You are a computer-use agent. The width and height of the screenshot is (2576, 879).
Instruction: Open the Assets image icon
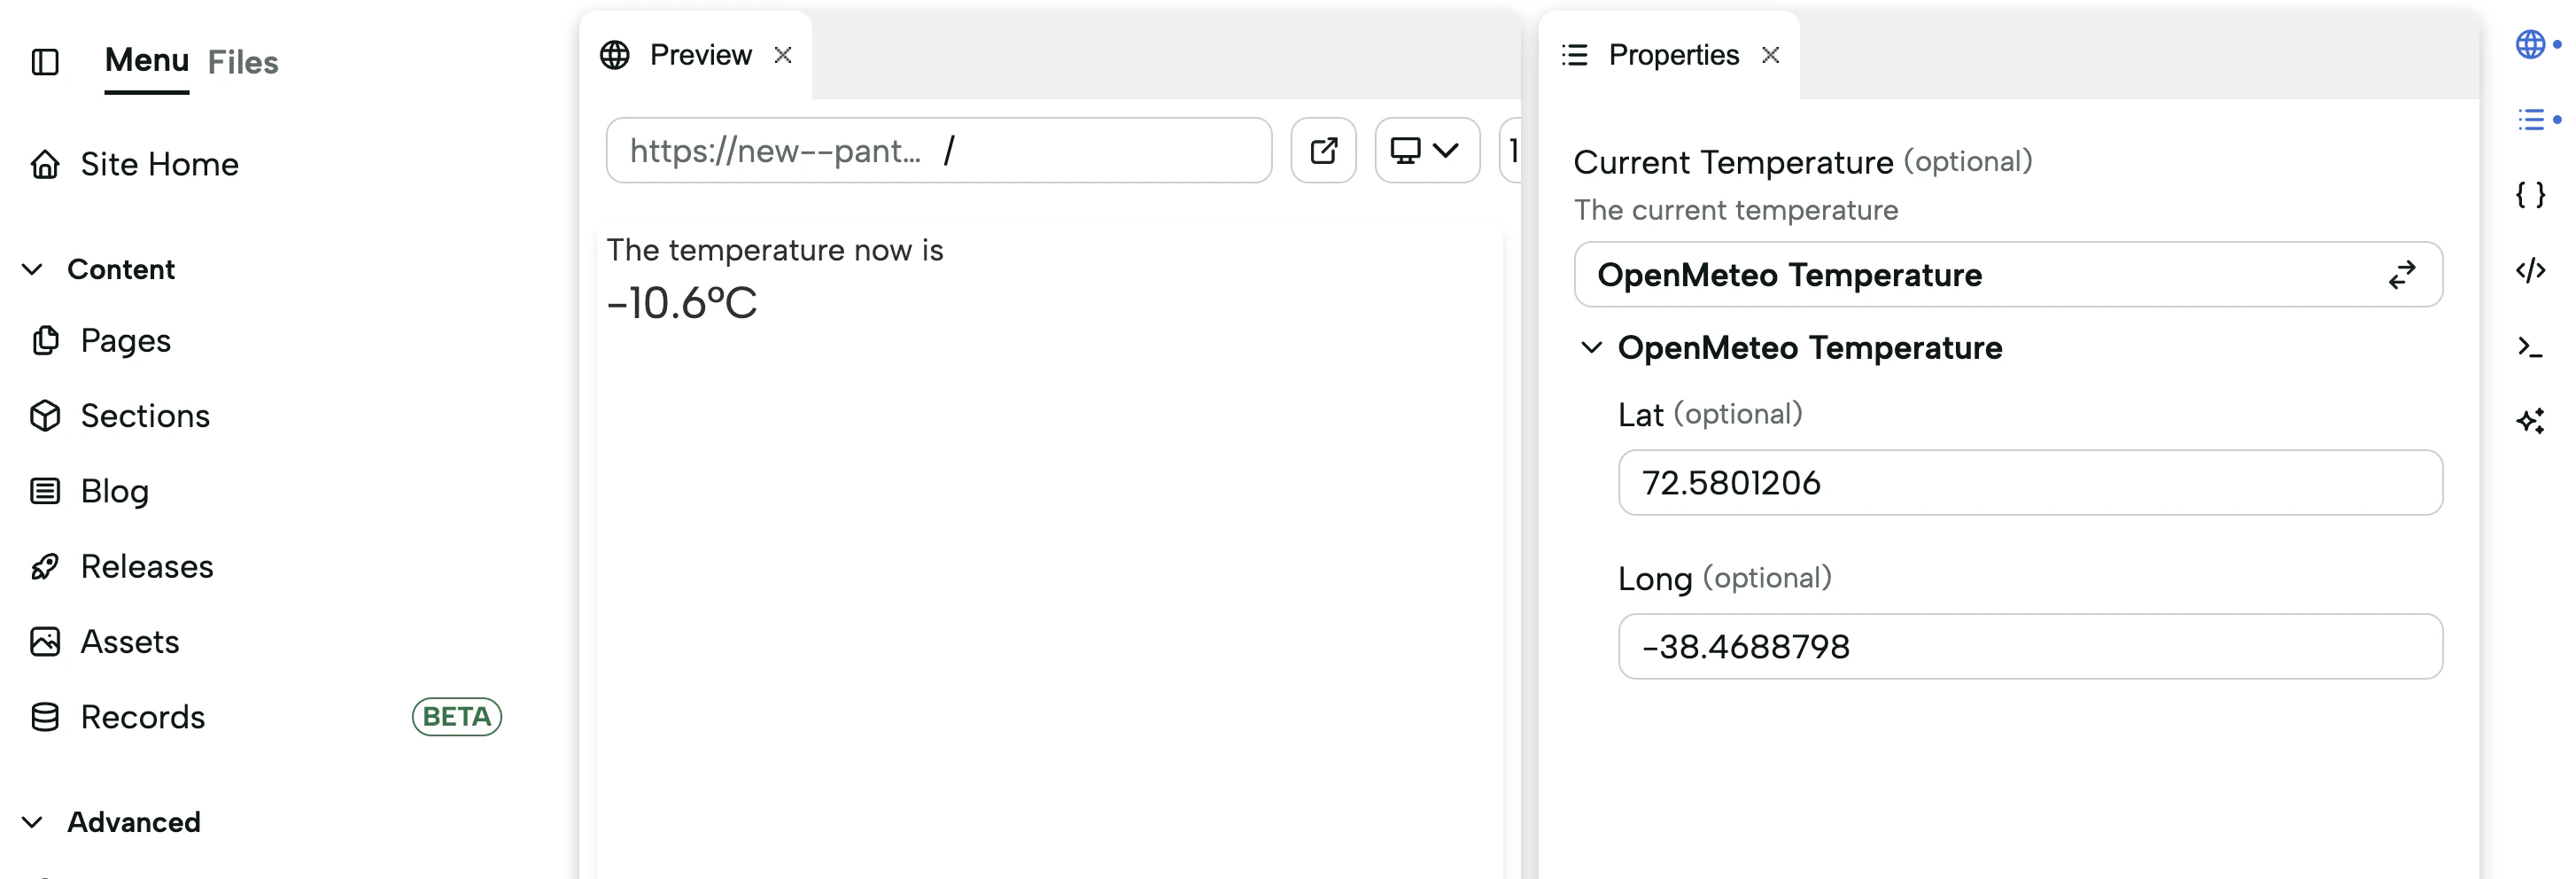[45, 641]
